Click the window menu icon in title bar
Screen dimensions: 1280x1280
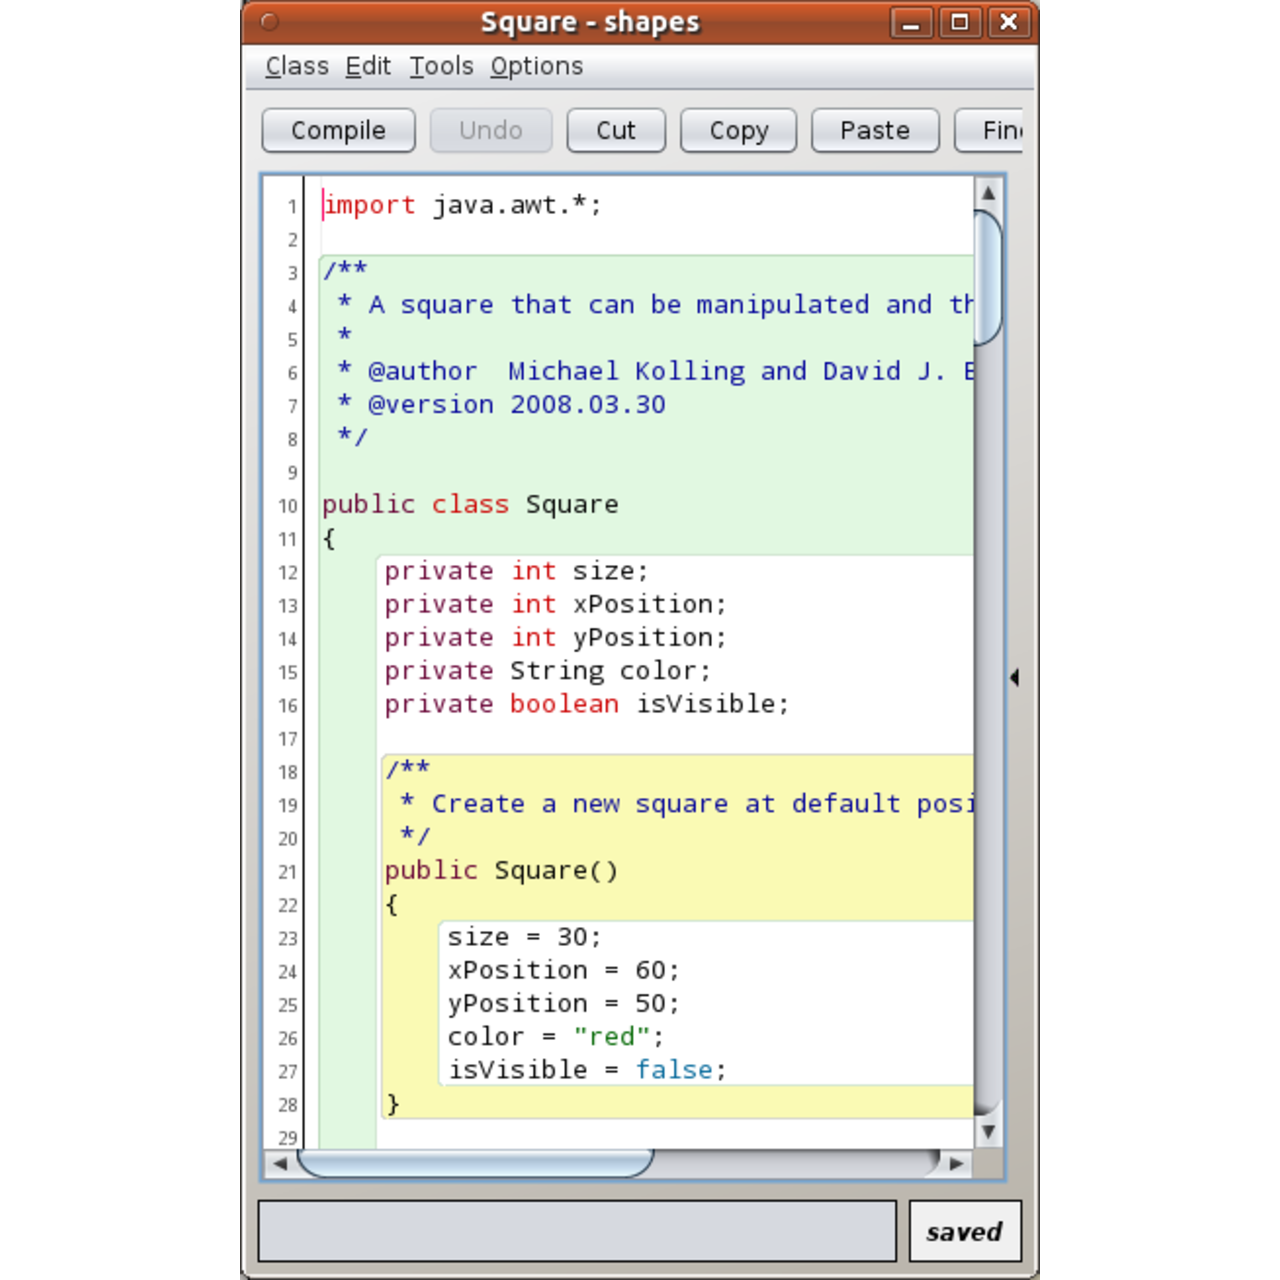(270, 22)
